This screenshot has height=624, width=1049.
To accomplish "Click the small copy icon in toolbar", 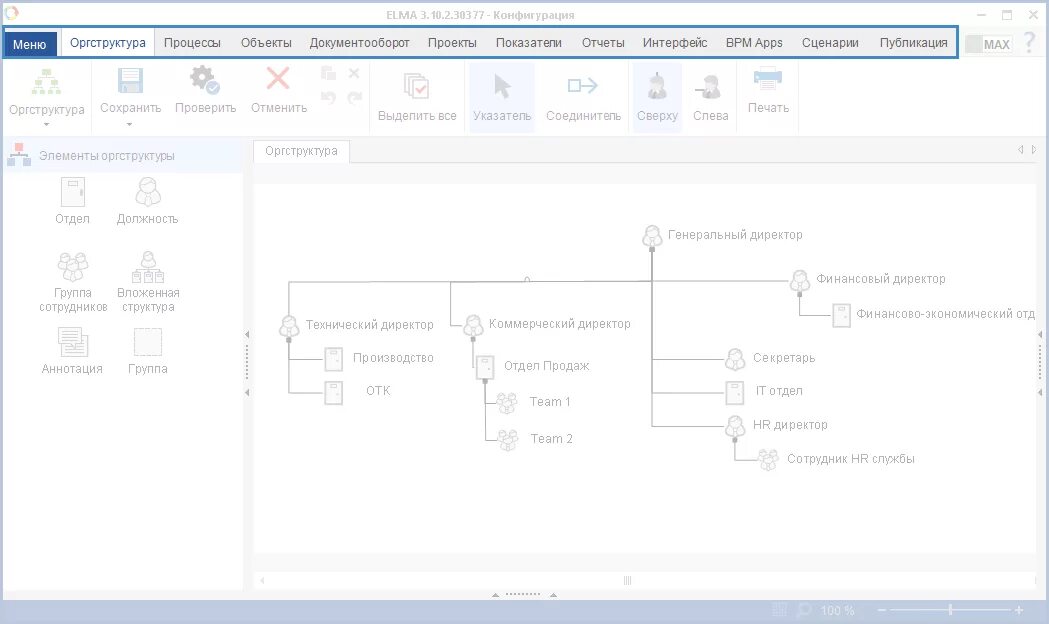I will coord(328,73).
